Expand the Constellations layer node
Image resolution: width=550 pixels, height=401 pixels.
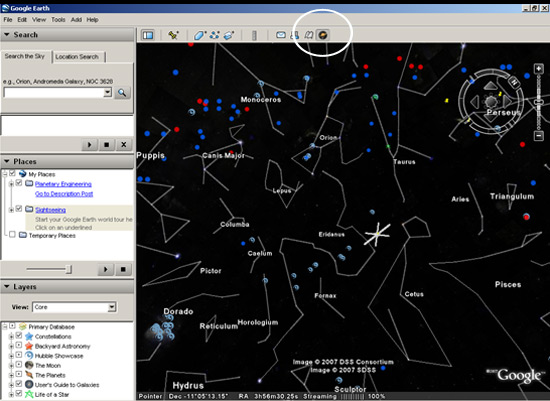[x=11, y=336]
